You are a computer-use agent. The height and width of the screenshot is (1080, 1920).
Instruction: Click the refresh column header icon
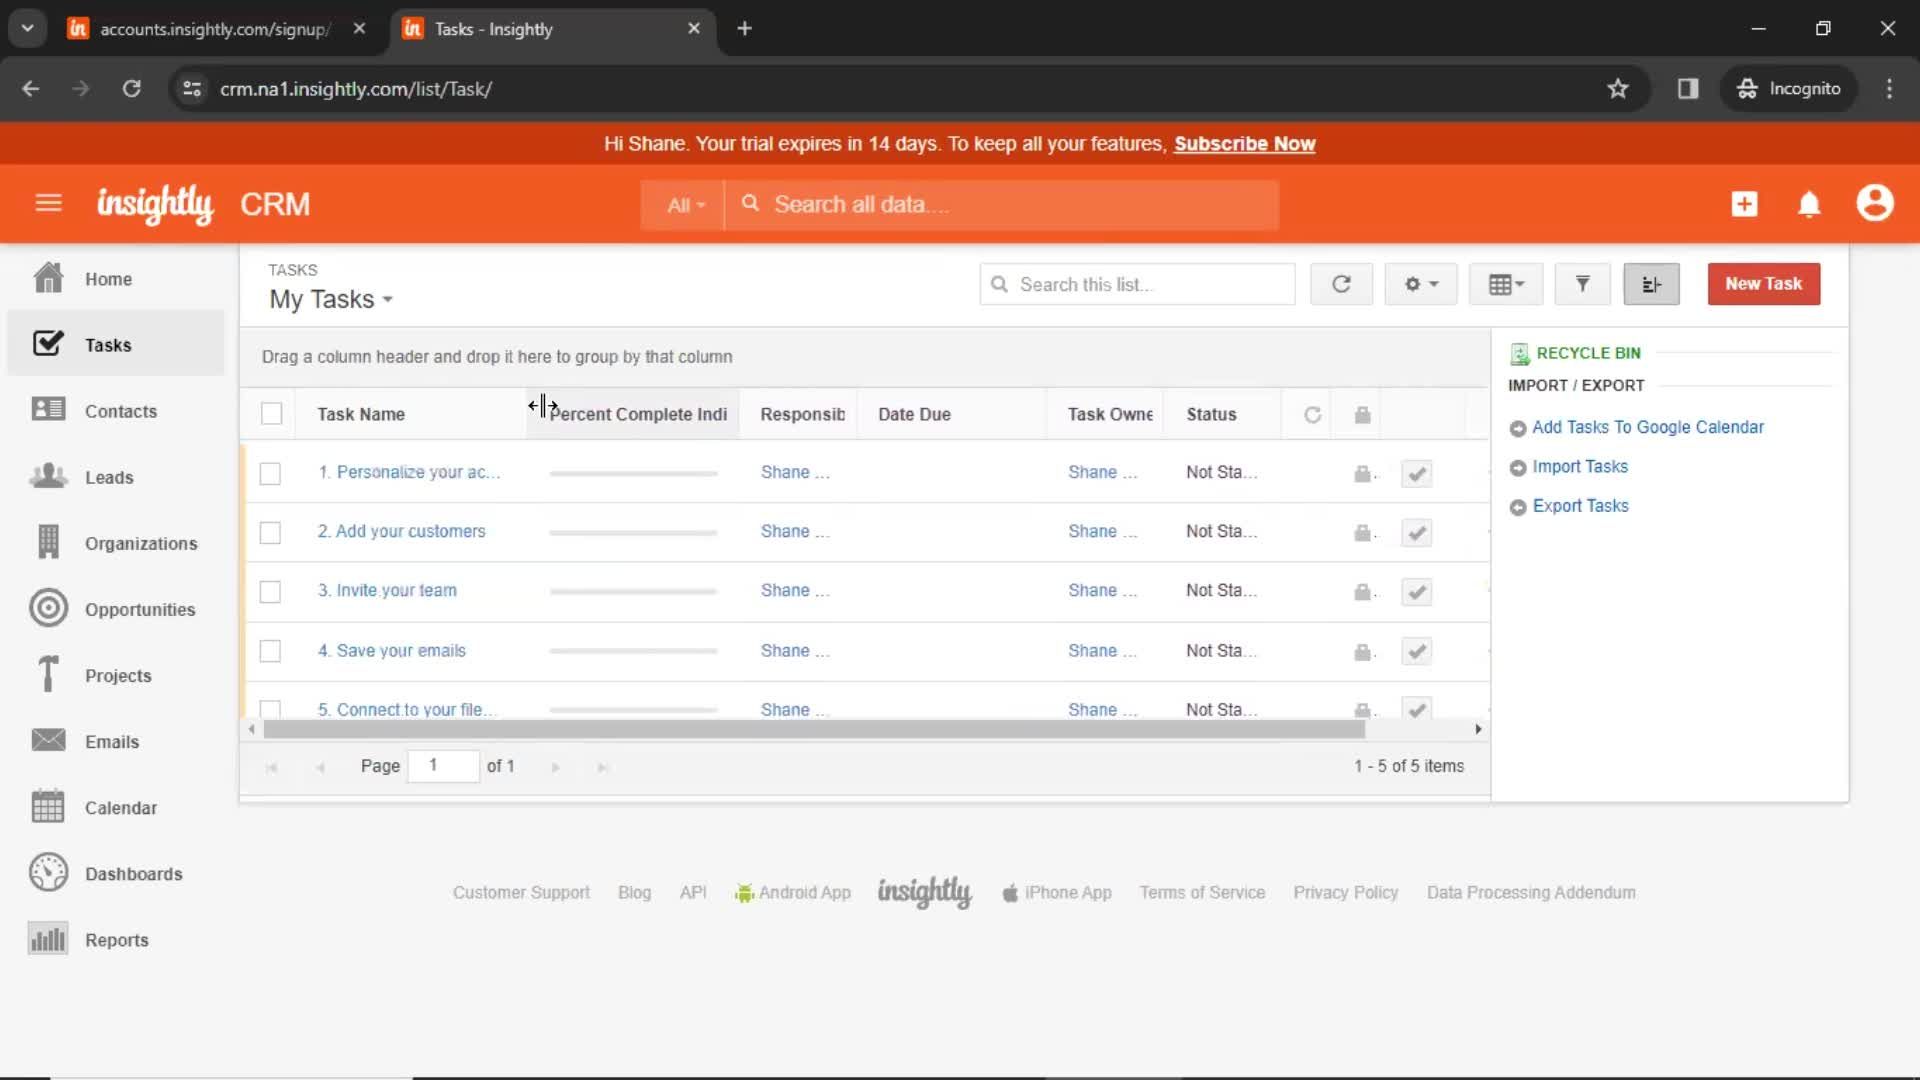click(x=1312, y=414)
